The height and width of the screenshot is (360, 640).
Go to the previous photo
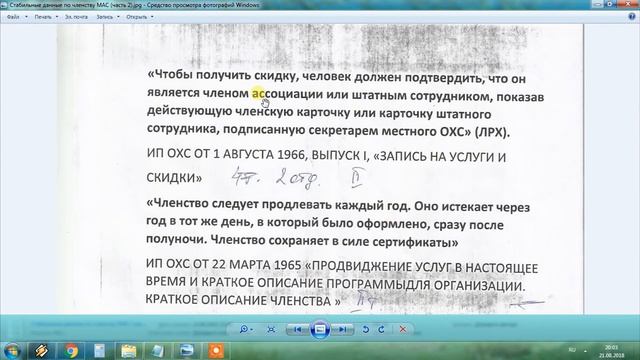298,329
